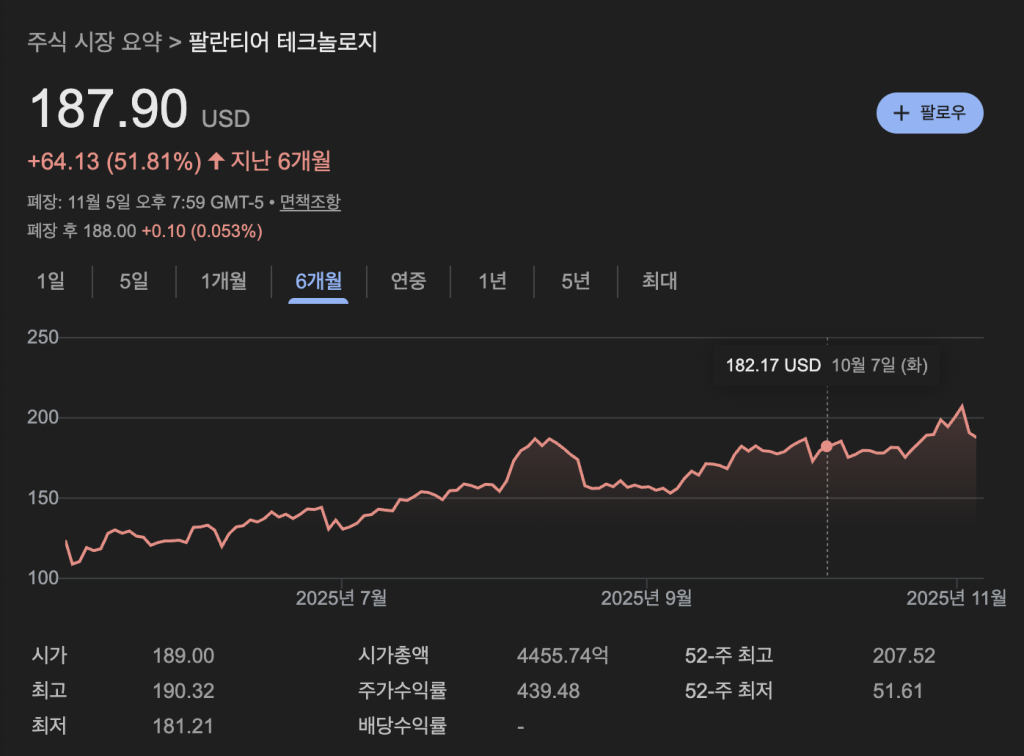Select the 5년 range tab
Image resolution: width=1024 pixels, height=756 pixels.
(x=575, y=281)
